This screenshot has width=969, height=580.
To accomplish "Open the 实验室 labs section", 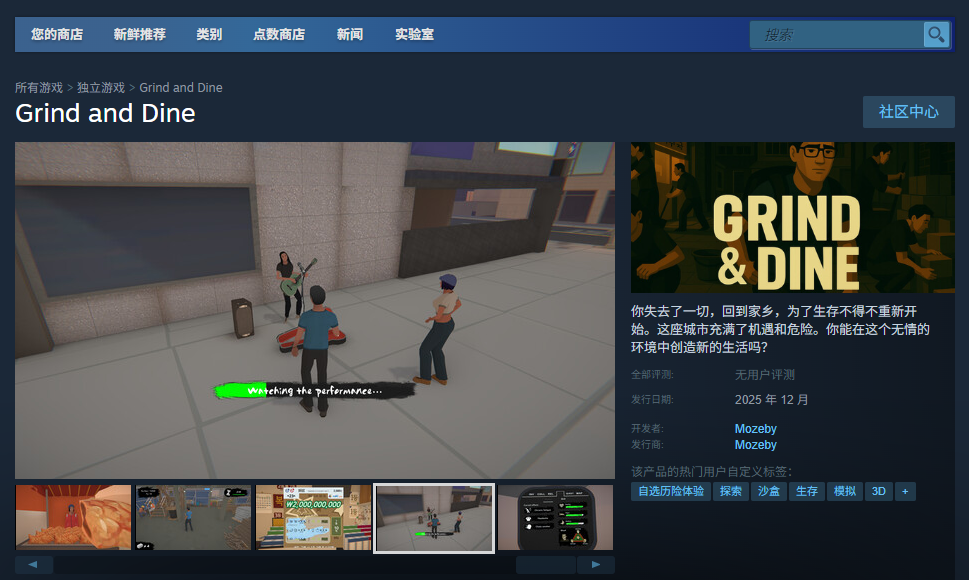I will tap(414, 33).
